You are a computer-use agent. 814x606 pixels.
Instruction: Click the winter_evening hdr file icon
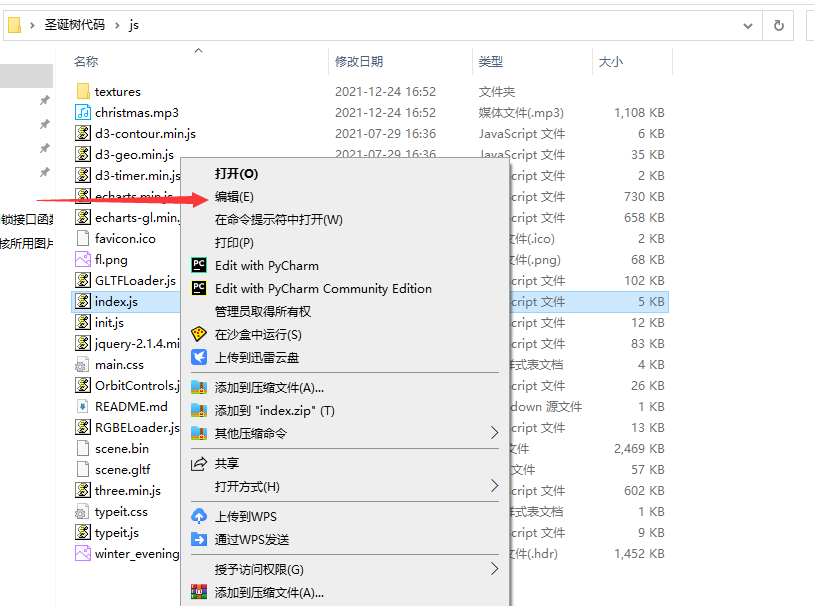[x=83, y=554]
